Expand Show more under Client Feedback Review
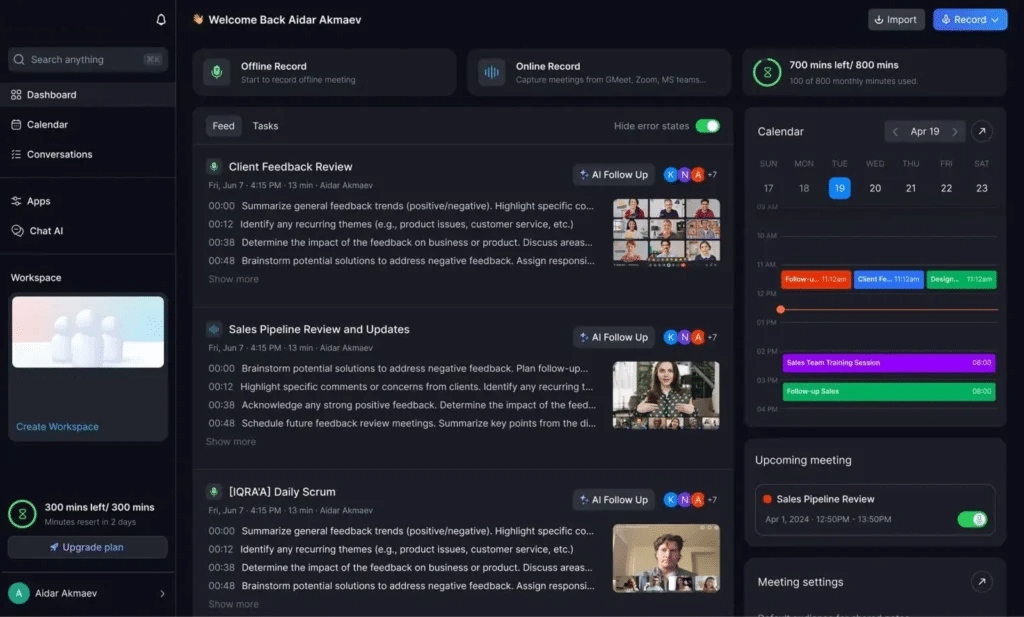The image size is (1024, 617). click(x=233, y=279)
